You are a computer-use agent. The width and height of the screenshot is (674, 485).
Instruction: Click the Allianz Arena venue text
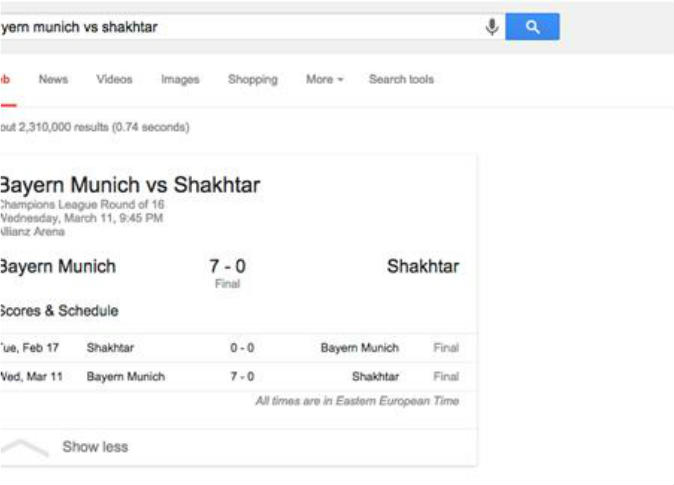(33, 232)
